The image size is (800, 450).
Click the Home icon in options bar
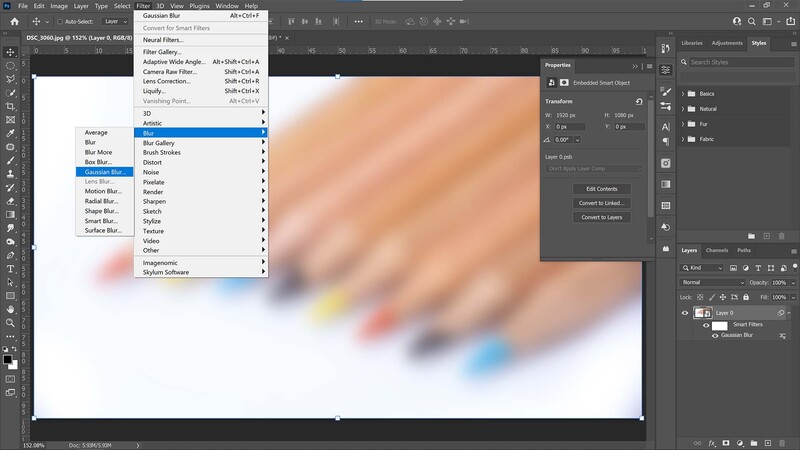(14, 21)
